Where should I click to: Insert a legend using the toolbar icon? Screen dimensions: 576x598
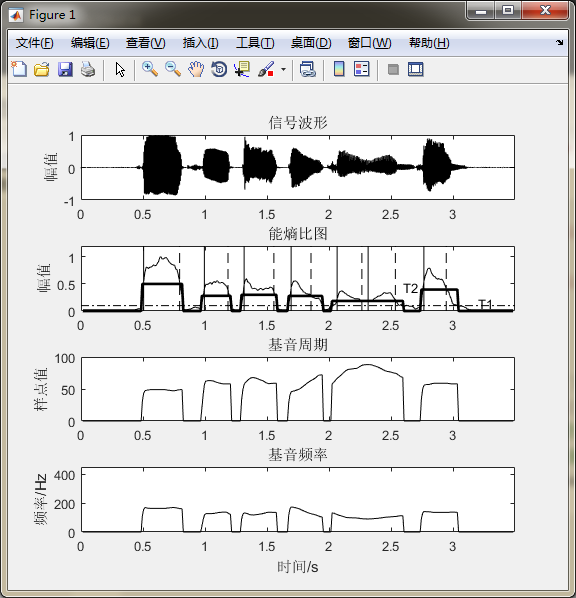[x=362, y=70]
